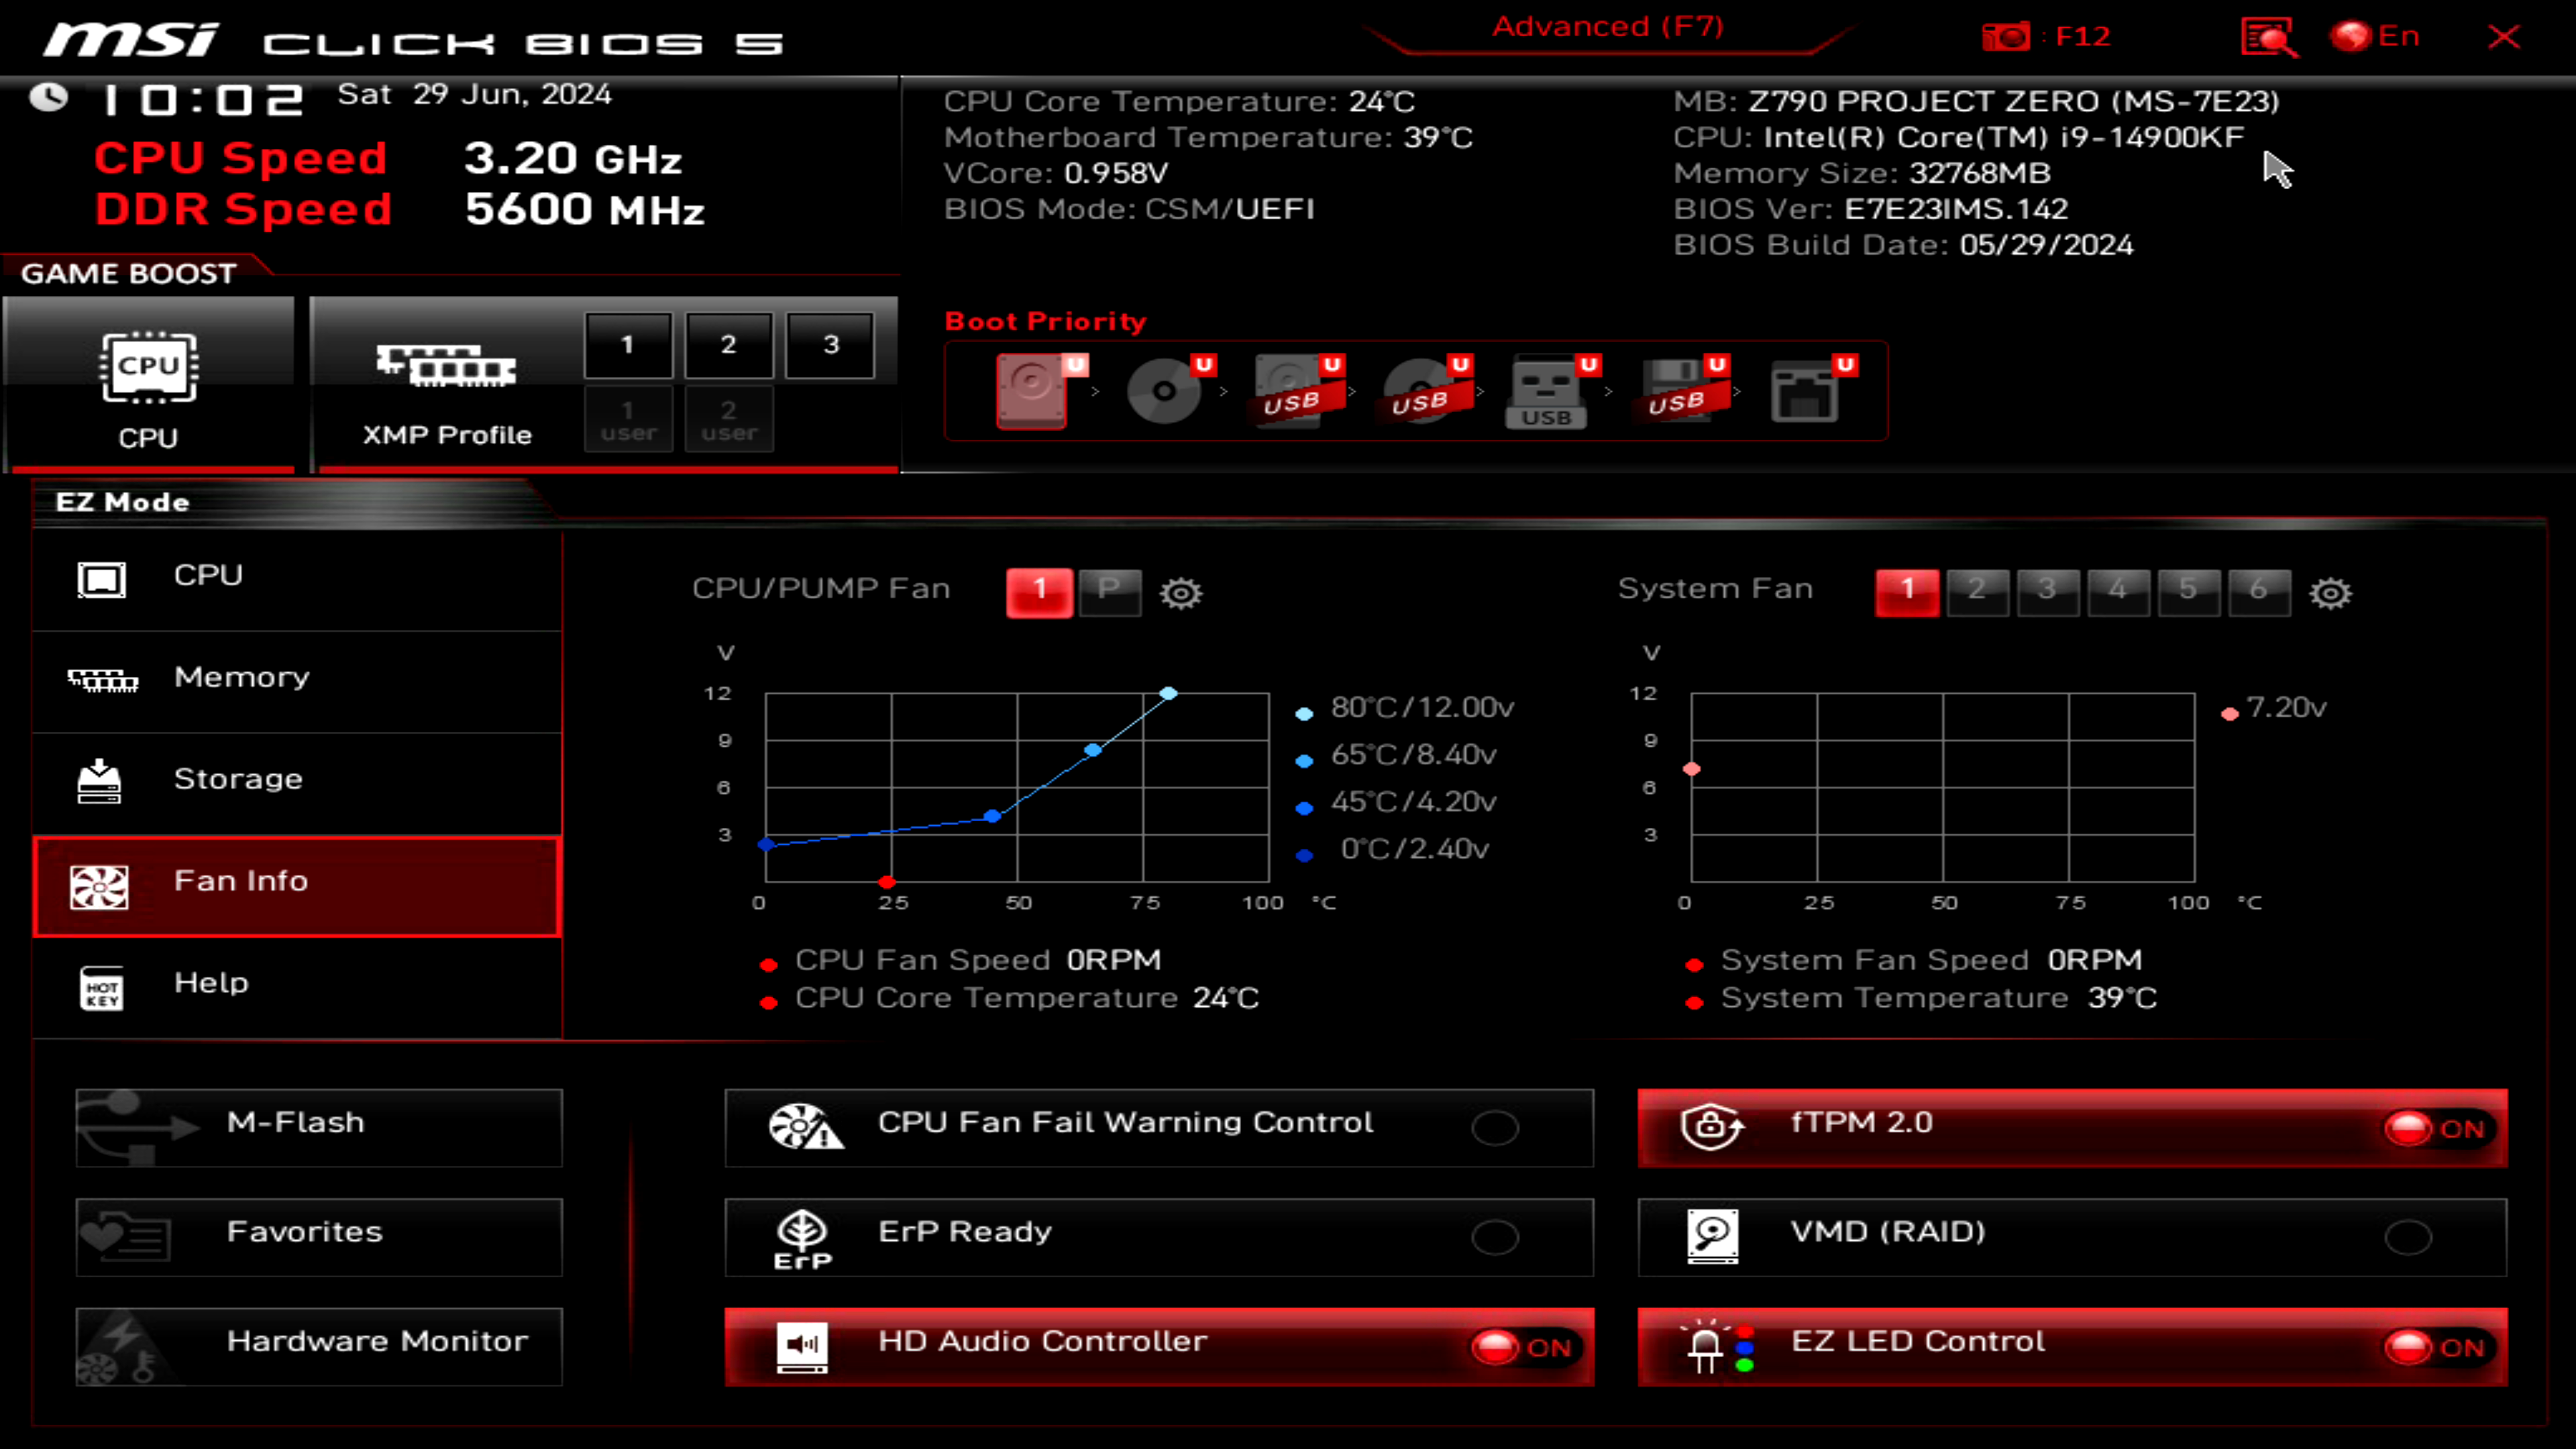2576x1449 pixels.
Task: Select the Memory icon in sidebar
Action: (x=99, y=676)
